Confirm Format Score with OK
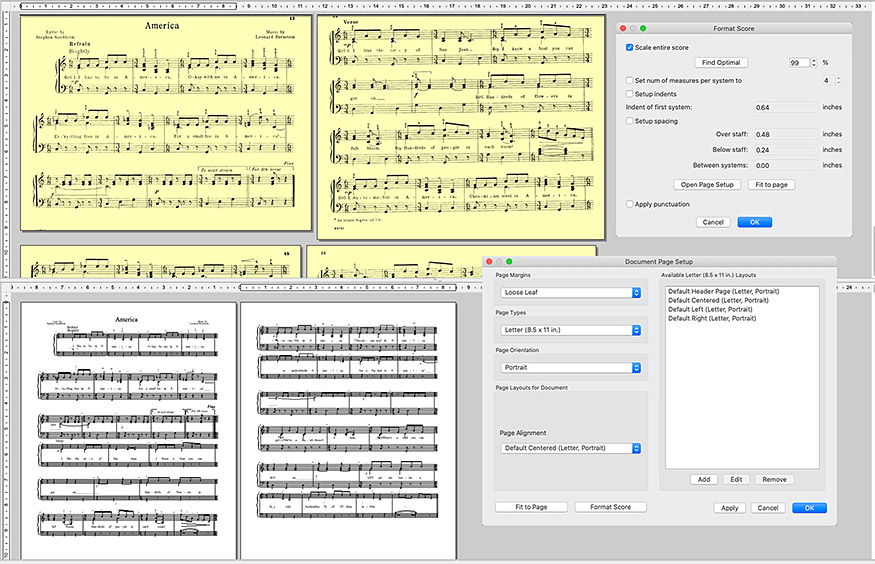The image size is (875, 564). click(754, 222)
